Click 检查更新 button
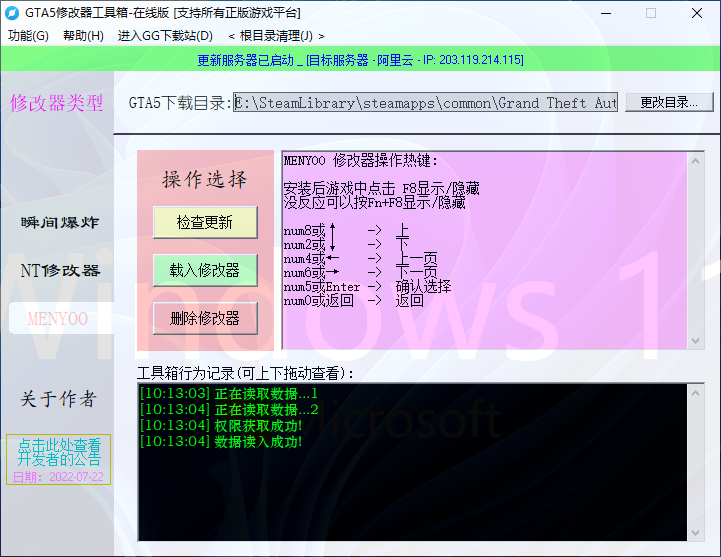The height and width of the screenshot is (557, 721). click(205, 222)
